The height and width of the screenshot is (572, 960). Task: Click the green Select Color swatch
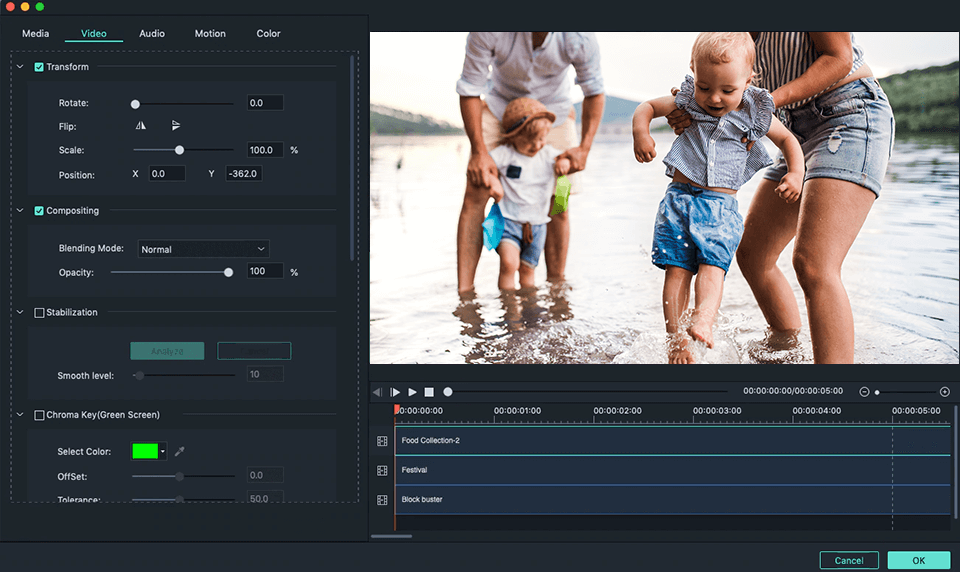coord(145,451)
